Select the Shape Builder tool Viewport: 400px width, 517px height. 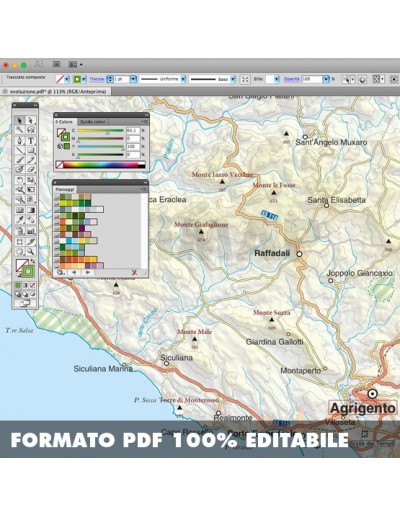[20, 199]
